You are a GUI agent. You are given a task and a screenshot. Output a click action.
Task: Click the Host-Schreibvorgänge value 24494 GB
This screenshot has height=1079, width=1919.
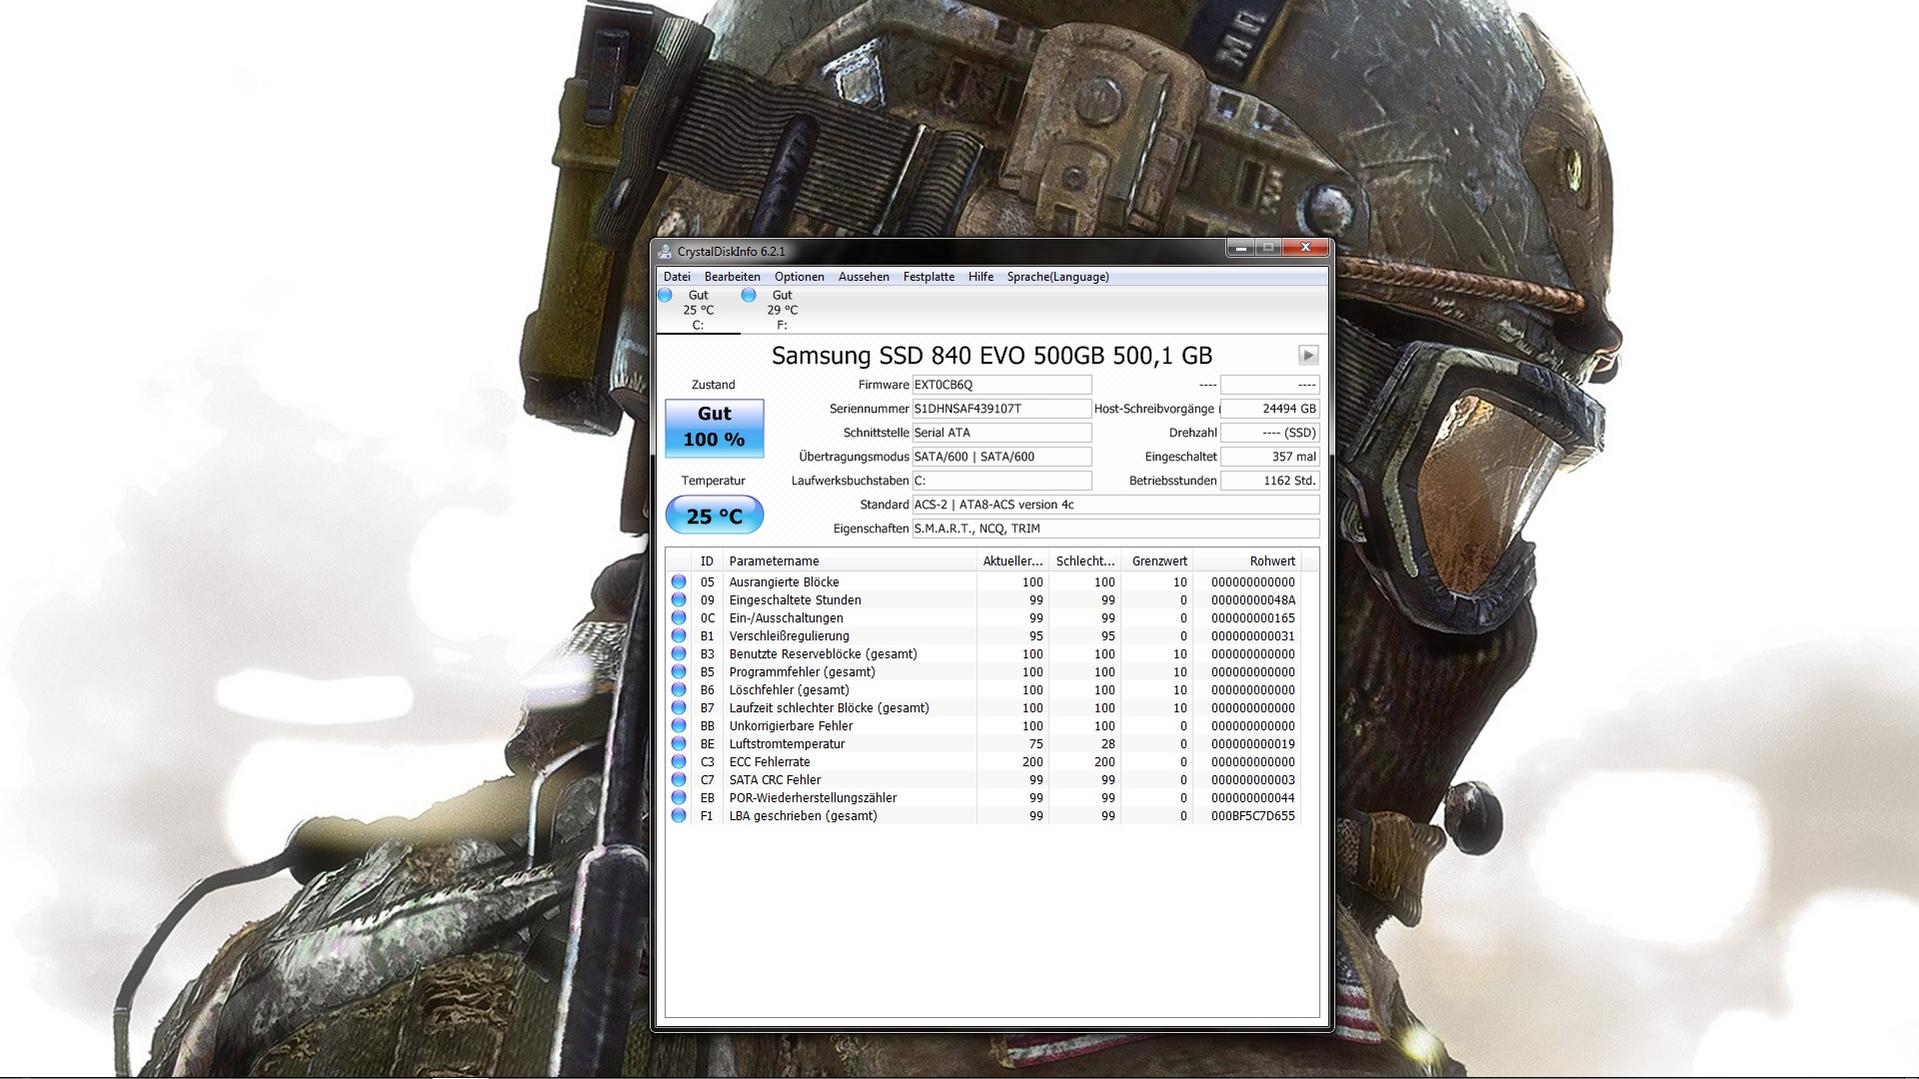pos(1270,409)
